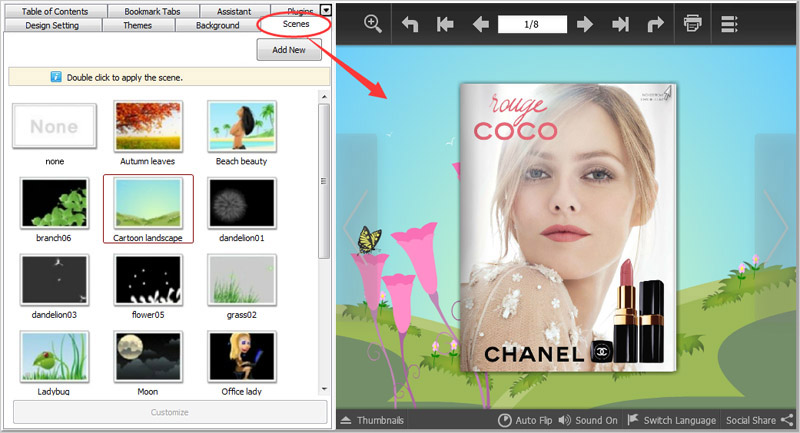Toggle Auto Flip
The width and height of the screenshot is (800, 433).
point(525,420)
